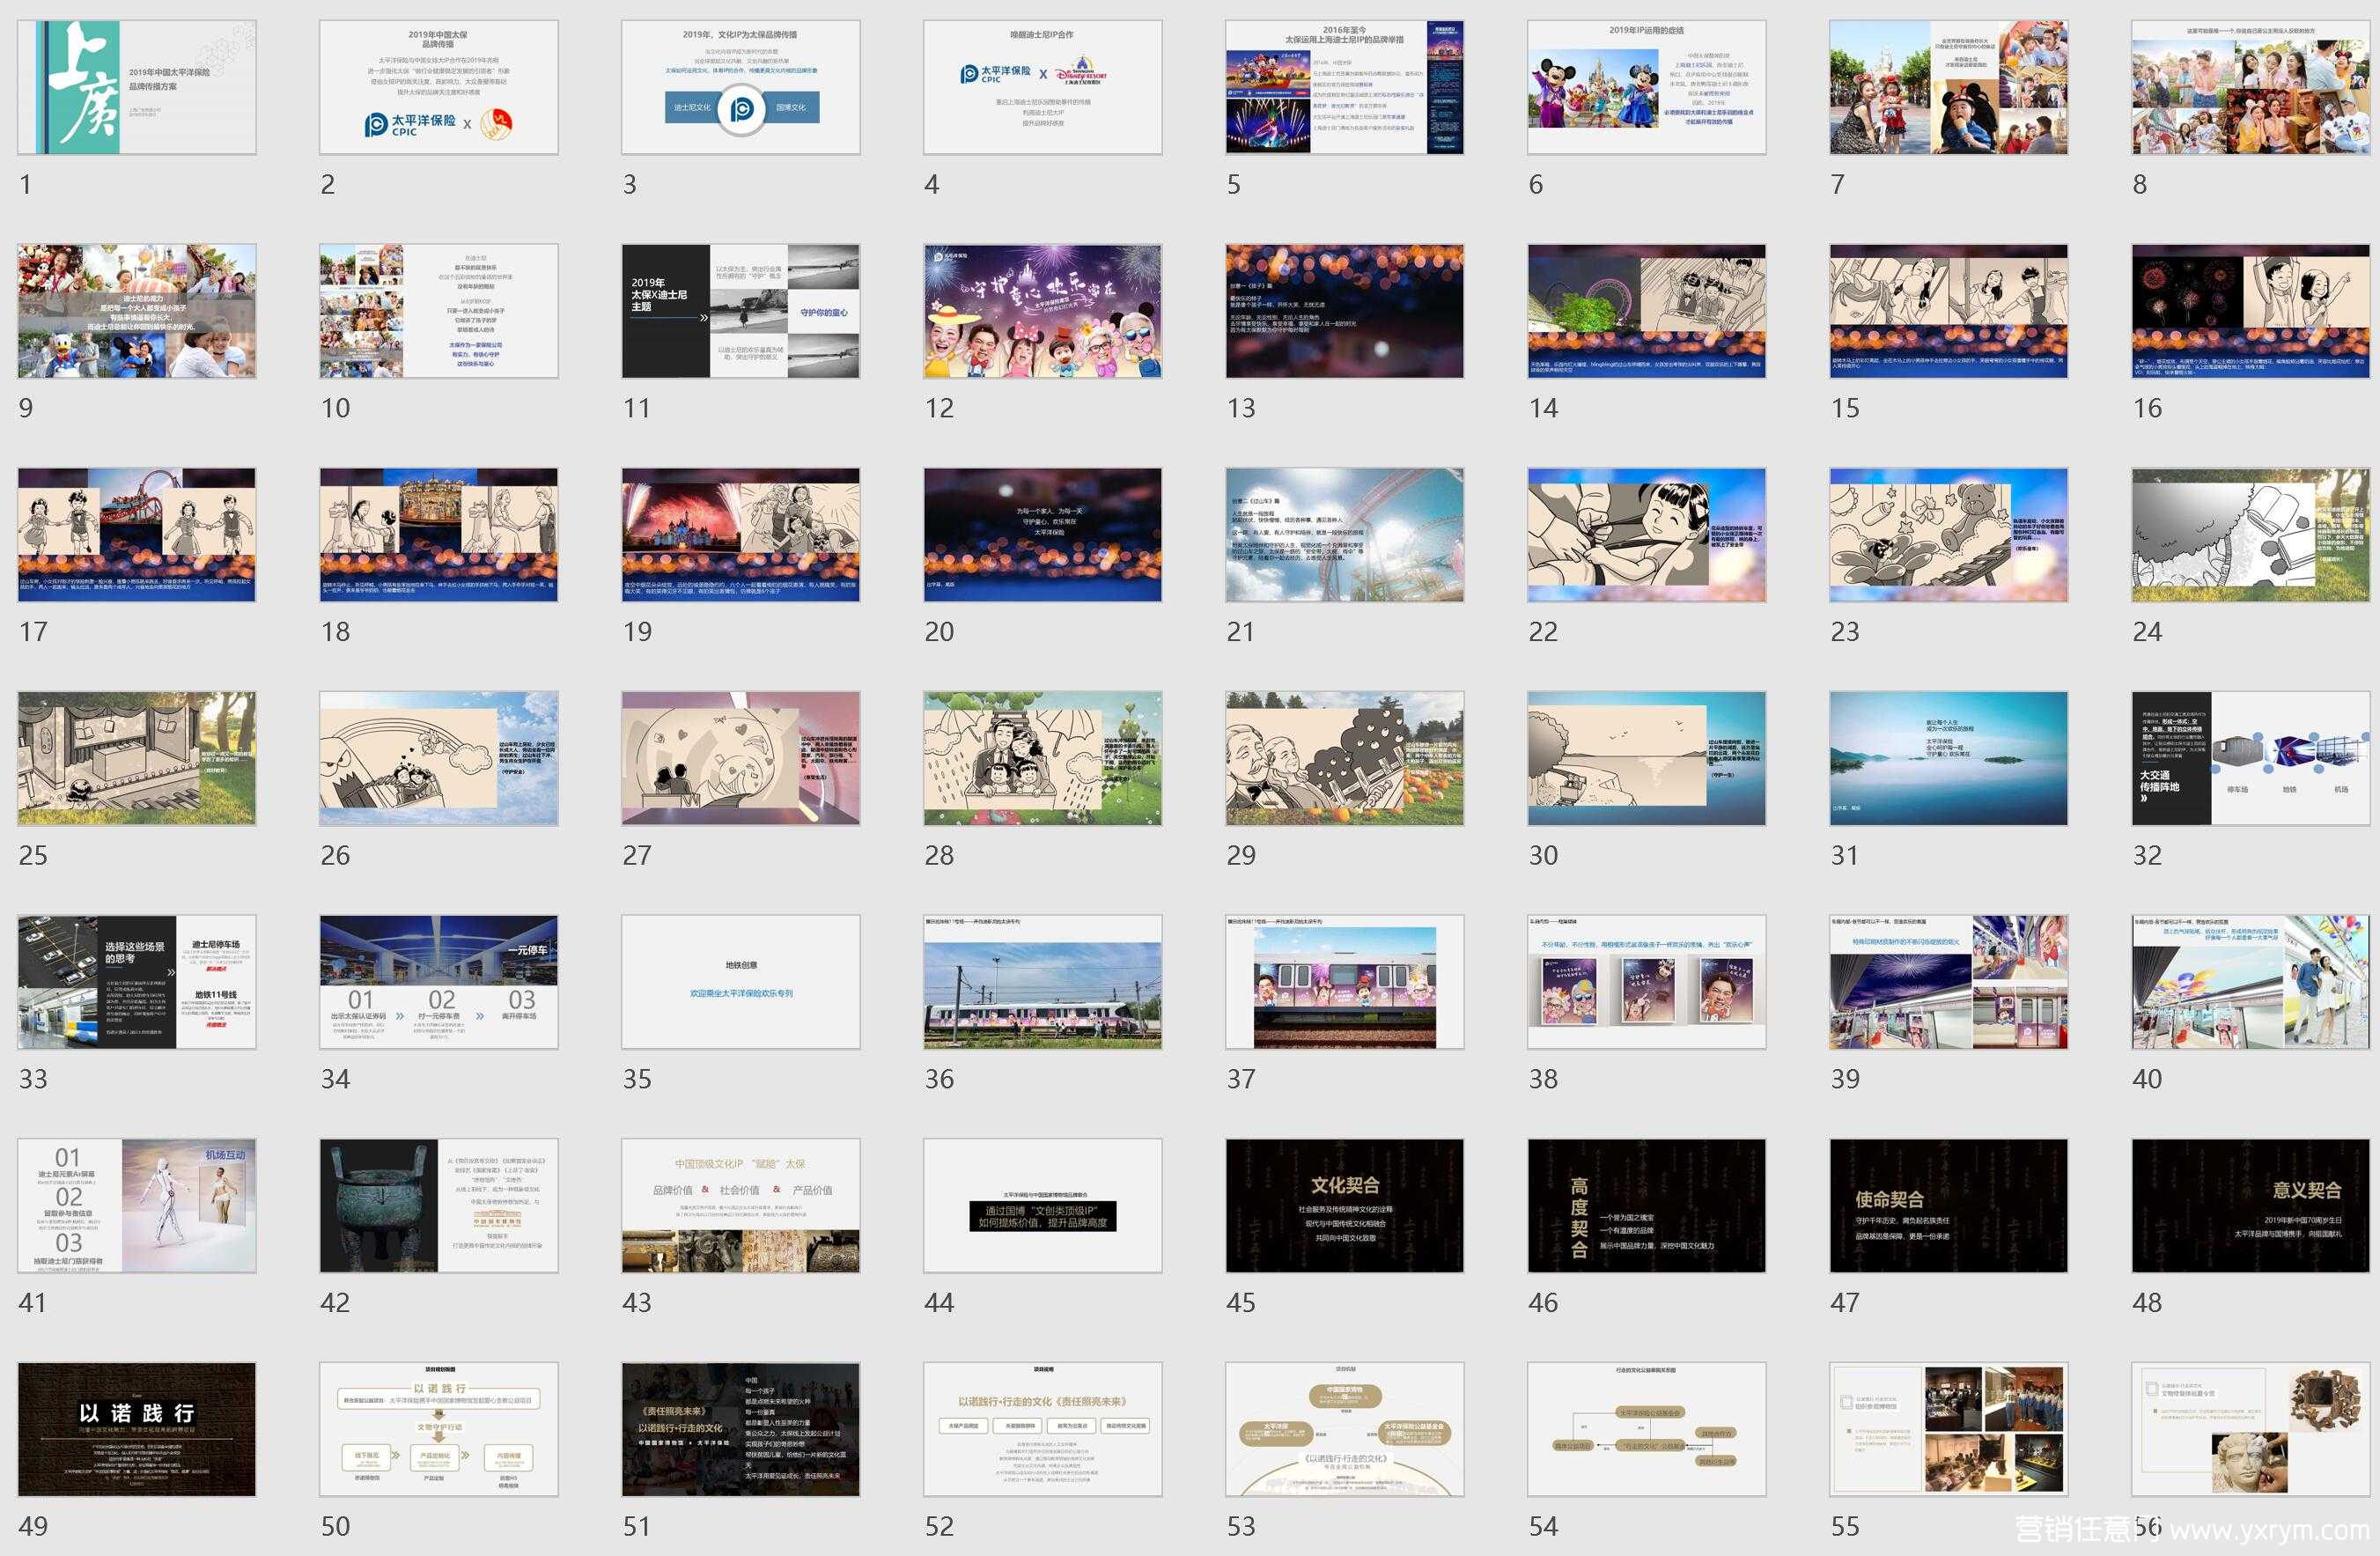Click slide 12 with the purple cartoon family poster
The width and height of the screenshot is (2380, 1556).
pos(1043,311)
